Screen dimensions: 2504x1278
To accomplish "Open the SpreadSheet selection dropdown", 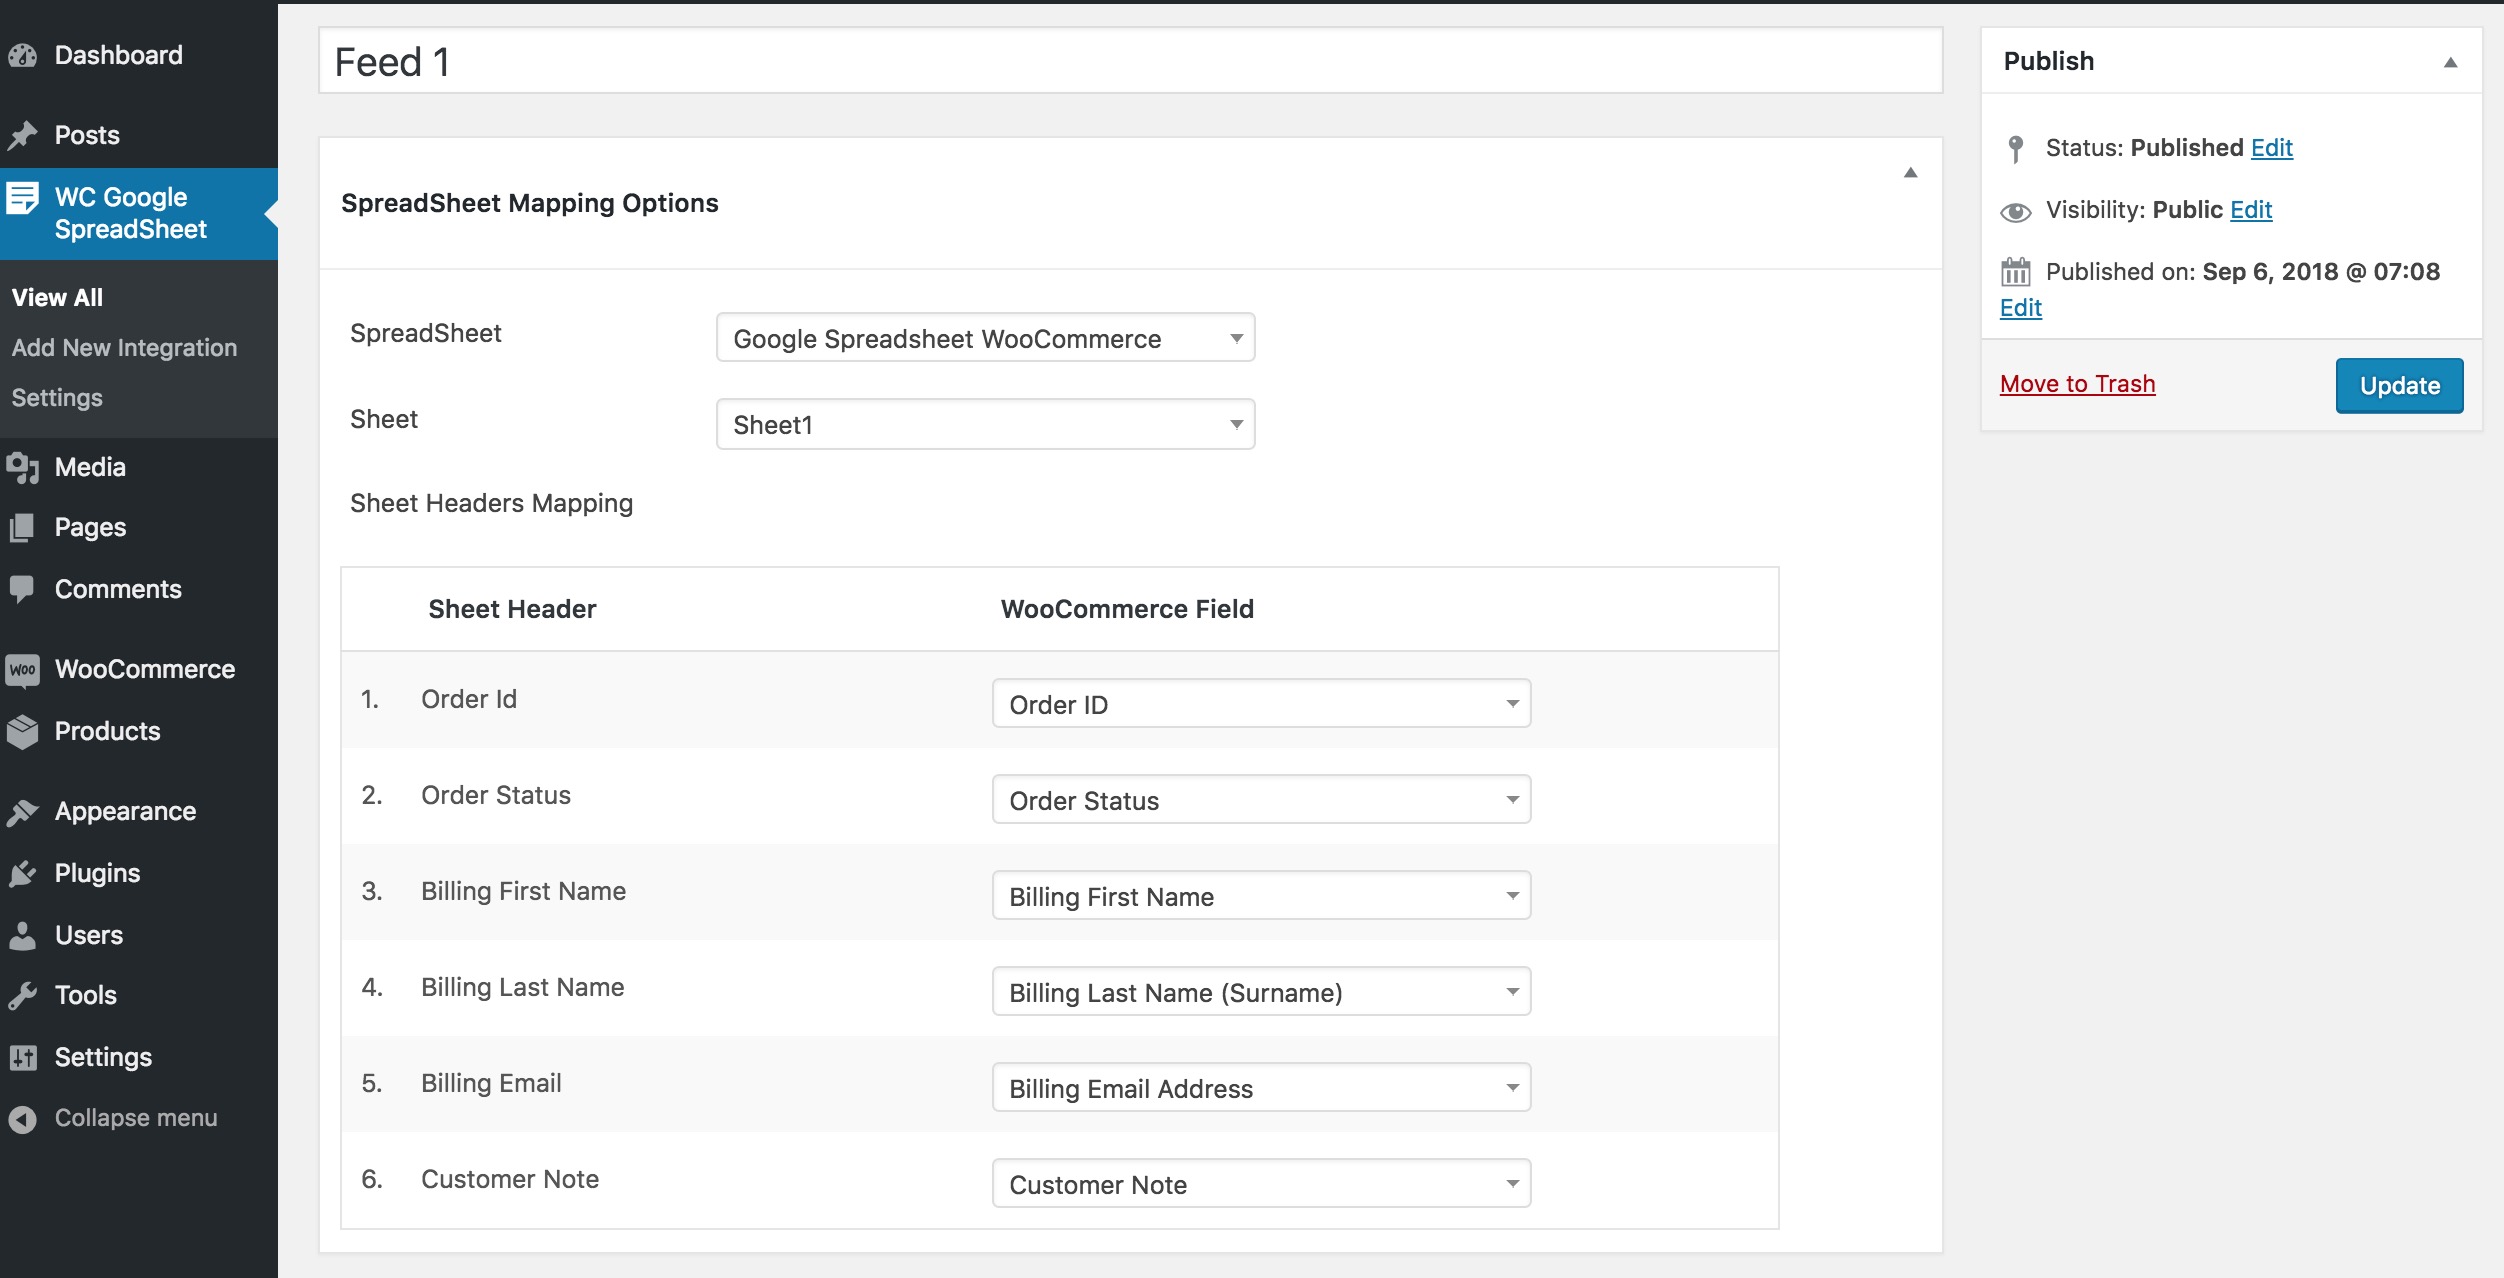I will [984, 338].
